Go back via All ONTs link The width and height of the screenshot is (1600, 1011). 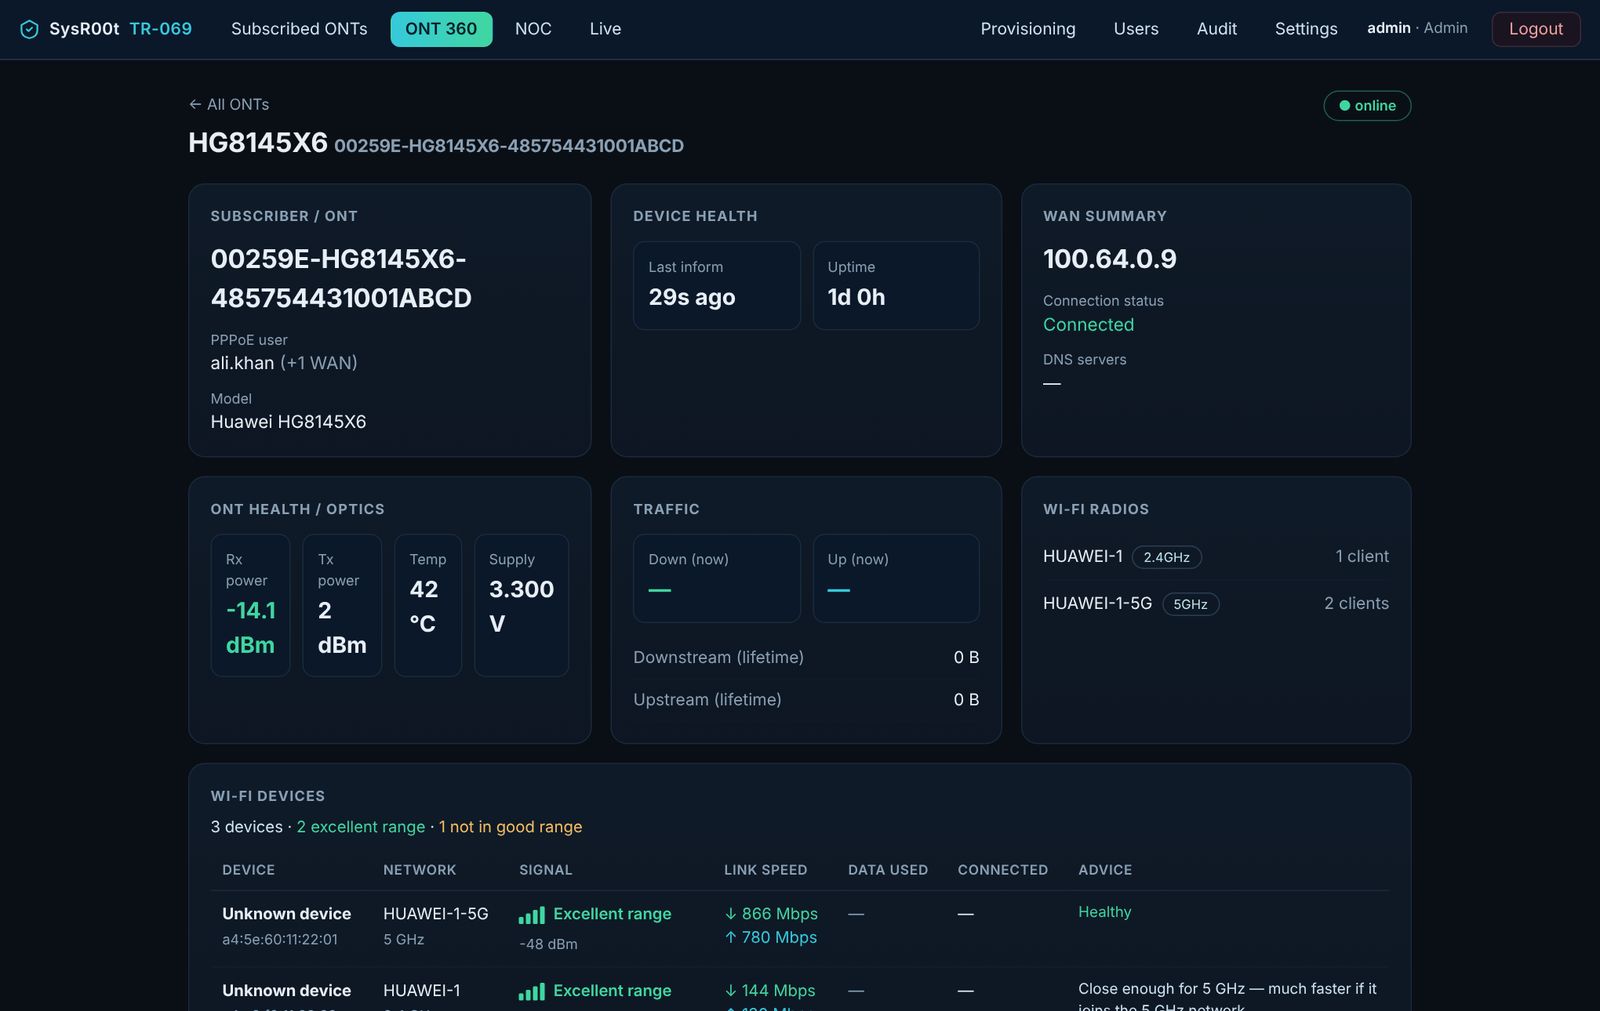coord(229,104)
